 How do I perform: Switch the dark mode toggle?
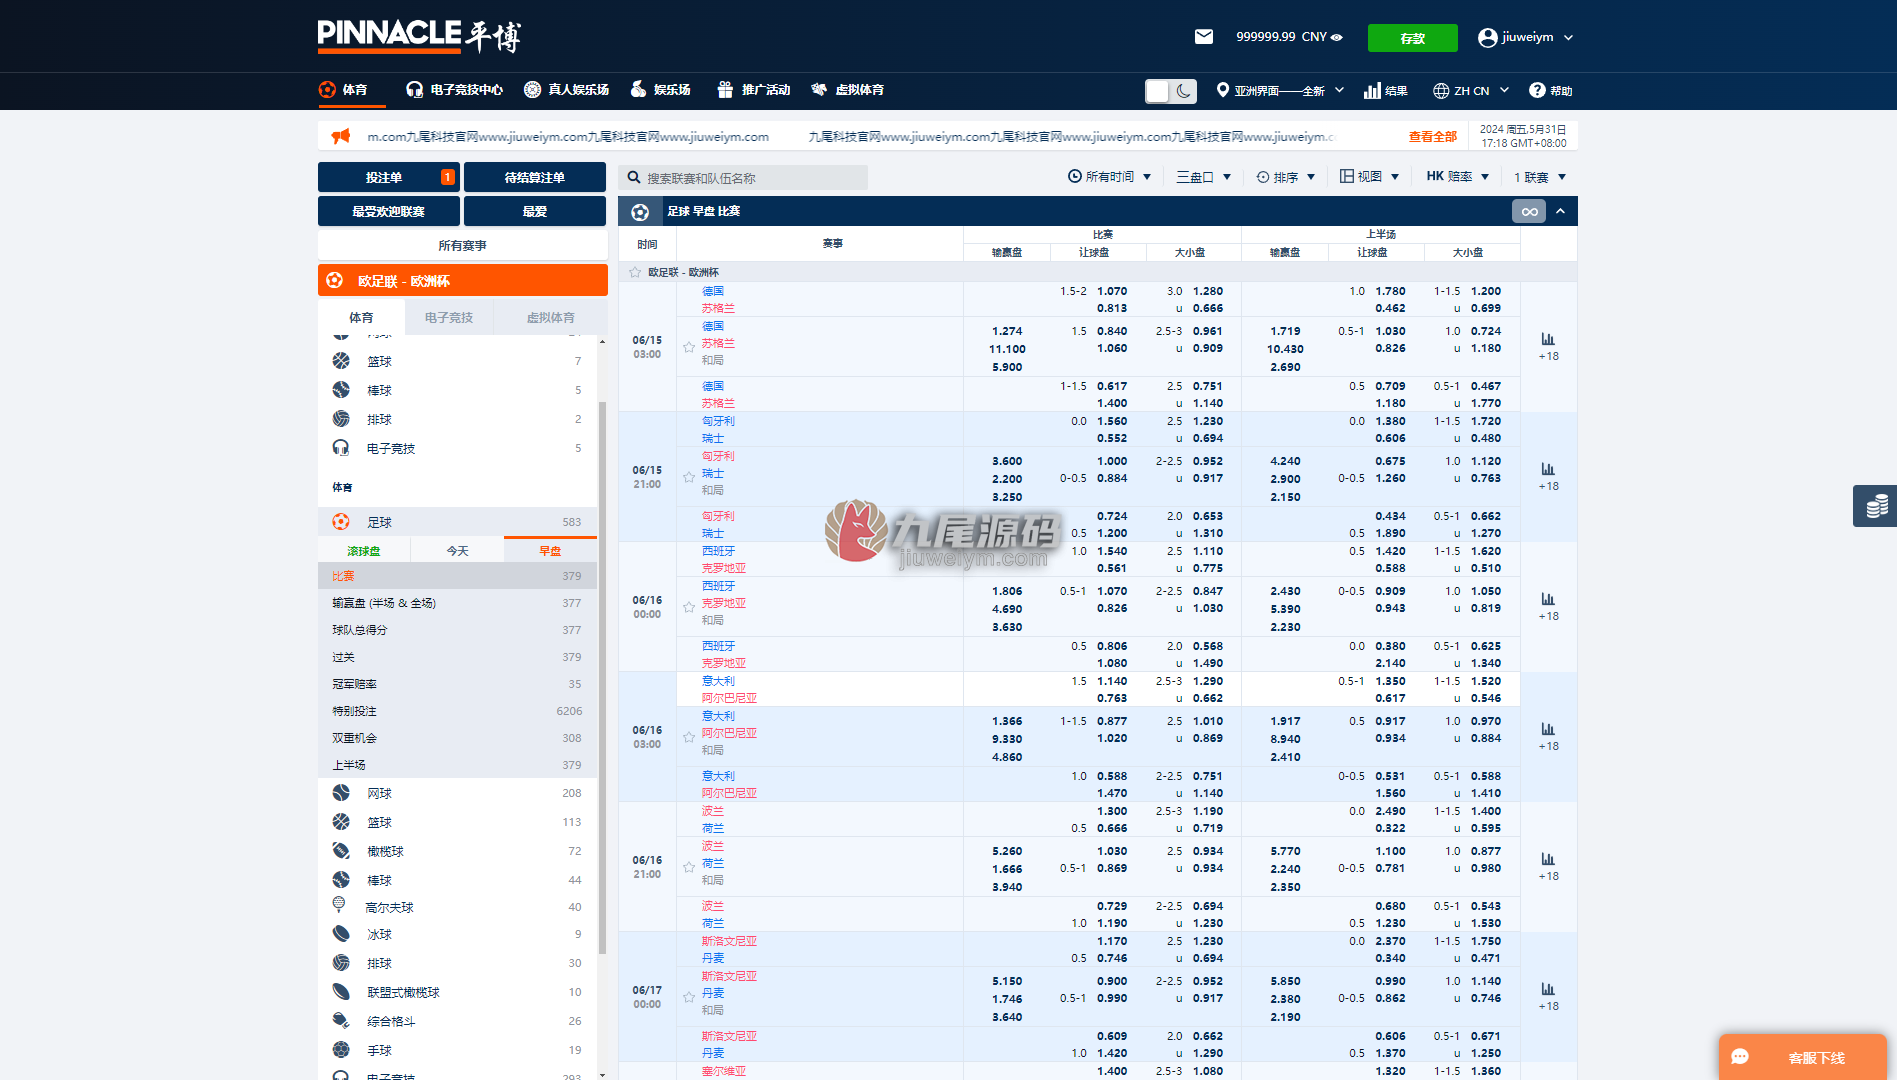[1170, 91]
